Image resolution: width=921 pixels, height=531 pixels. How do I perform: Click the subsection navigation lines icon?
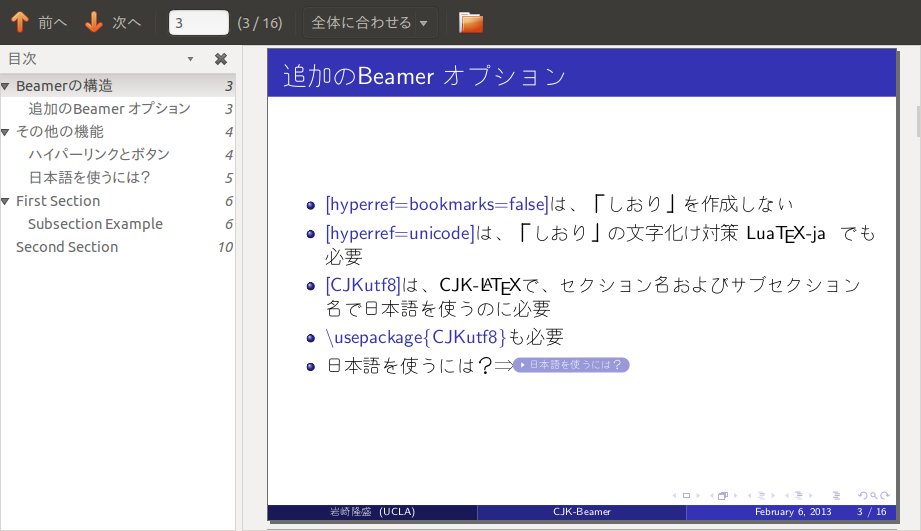point(762,495)
